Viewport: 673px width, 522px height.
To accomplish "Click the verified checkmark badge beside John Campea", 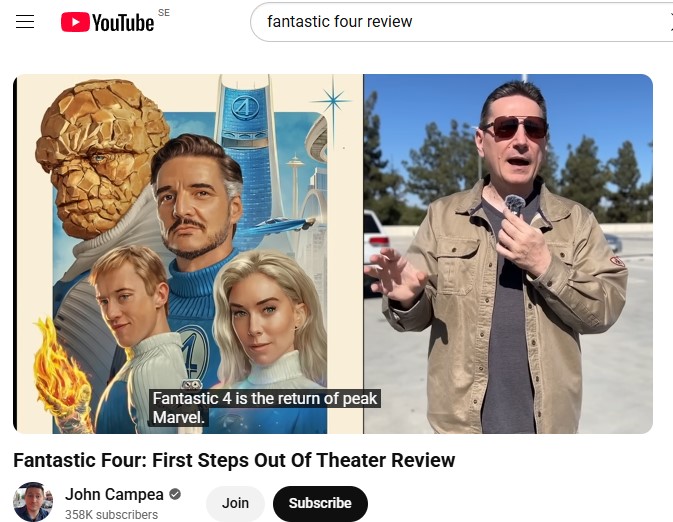I will 175,495.
